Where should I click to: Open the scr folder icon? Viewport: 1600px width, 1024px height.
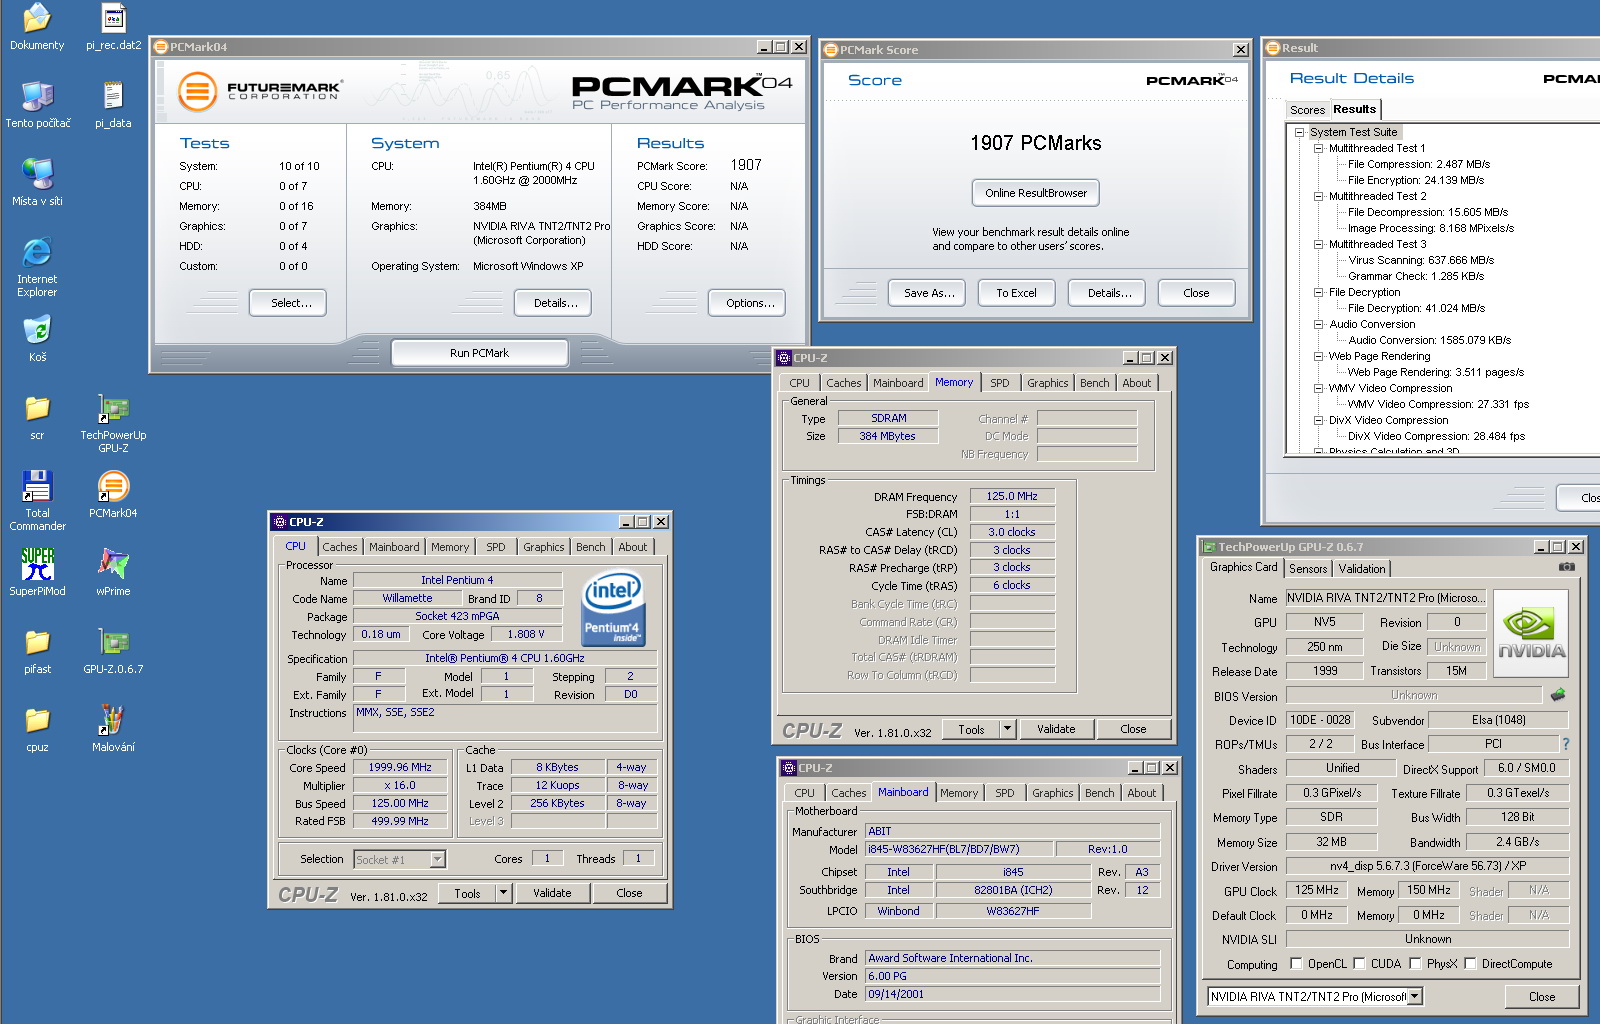[37, 416]
